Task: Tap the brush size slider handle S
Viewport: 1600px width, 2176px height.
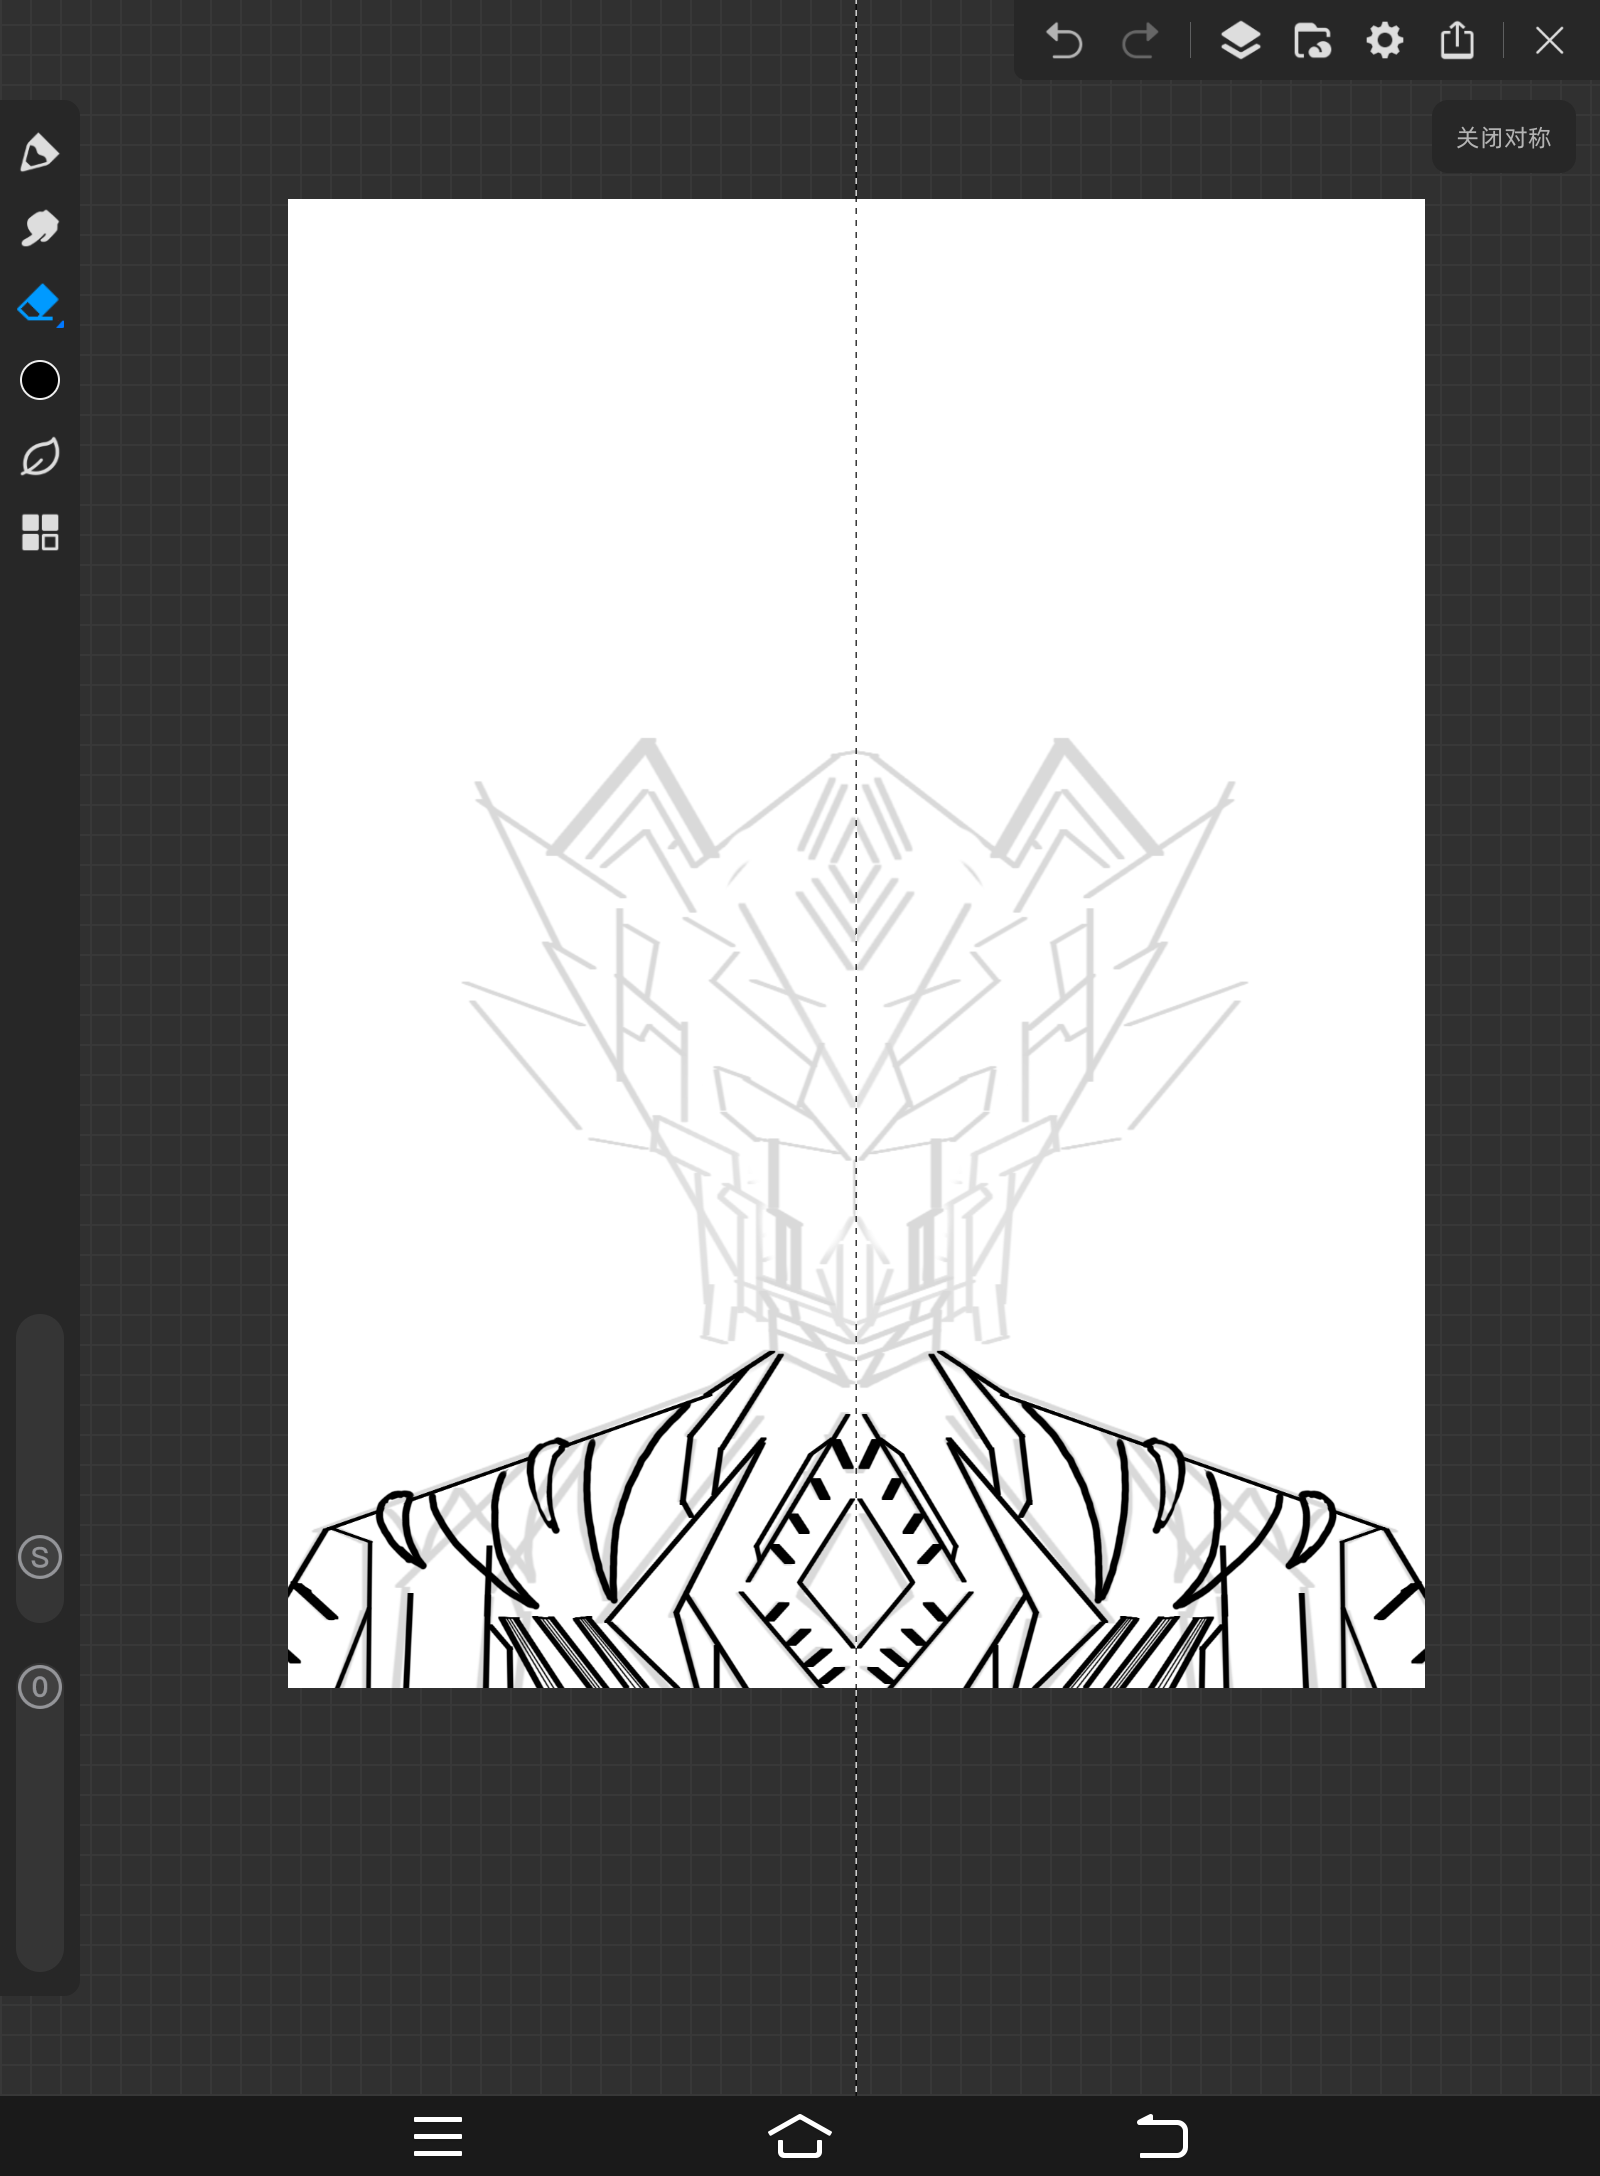Action: tap(40, 1557)
